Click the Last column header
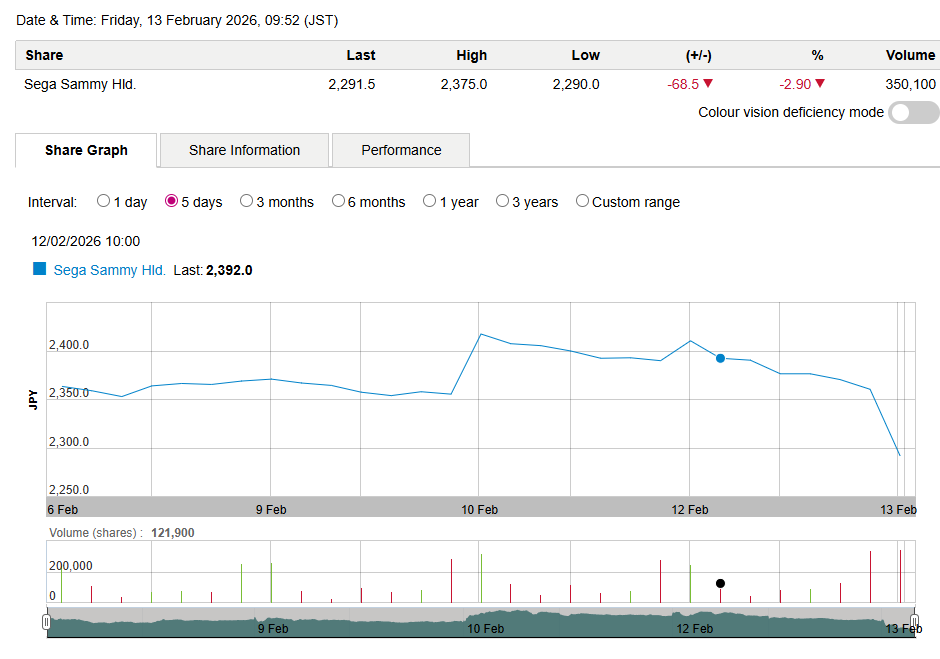 point(361,55)
